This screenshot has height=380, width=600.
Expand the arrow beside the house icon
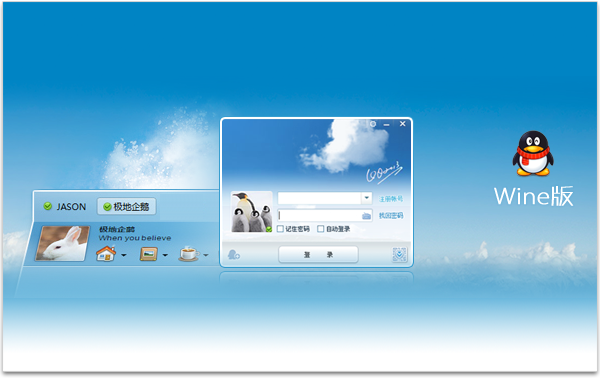click(x=124, y=255)
